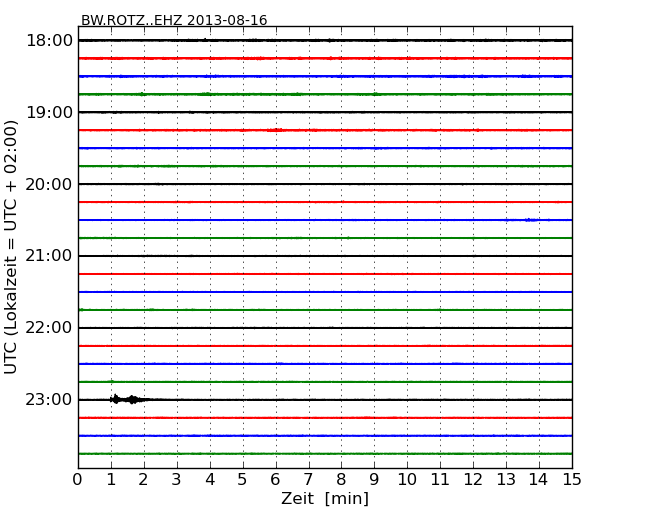
Task: Click the x-axis tick label 4
Action: point(210,479)
